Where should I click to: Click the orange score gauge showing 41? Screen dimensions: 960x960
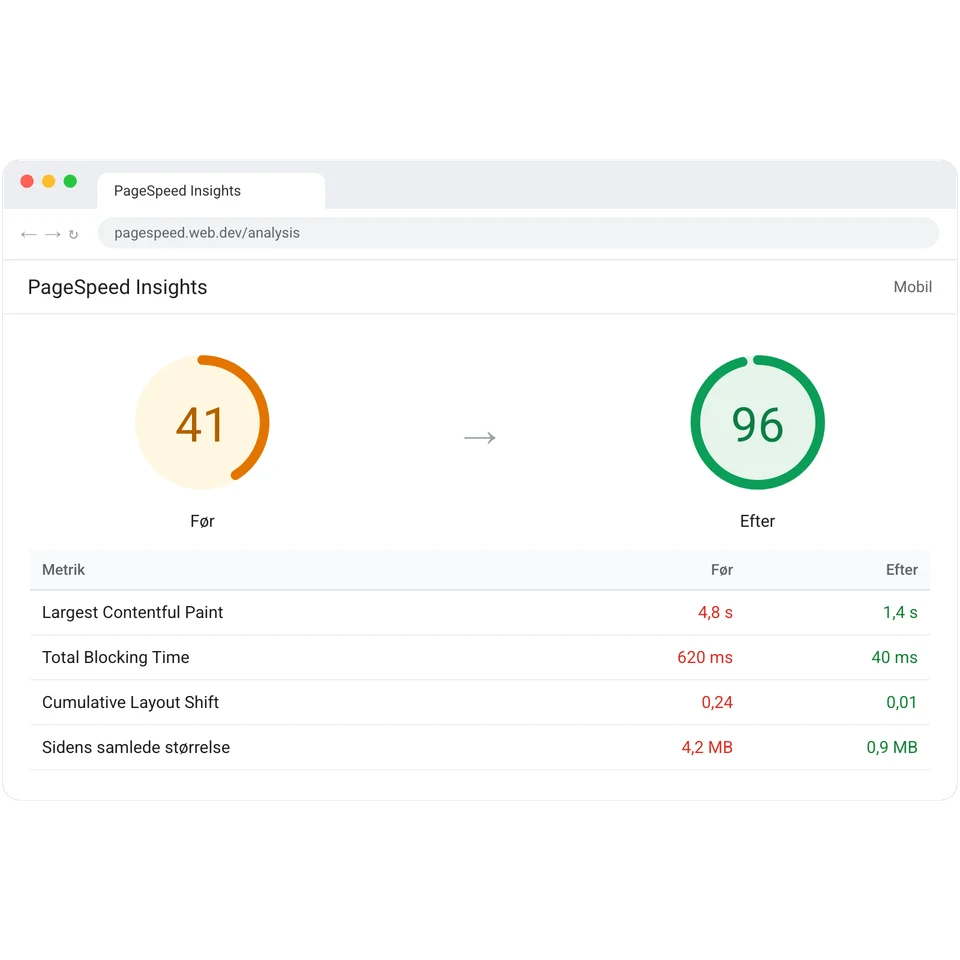[202, 422]
